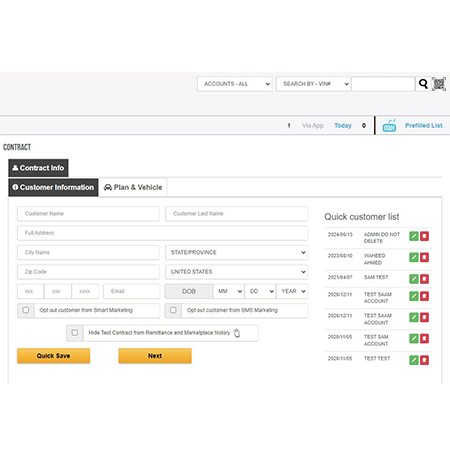
Task: Check Opt out customer from SMS Marketing
Action: tap(173, 310)
